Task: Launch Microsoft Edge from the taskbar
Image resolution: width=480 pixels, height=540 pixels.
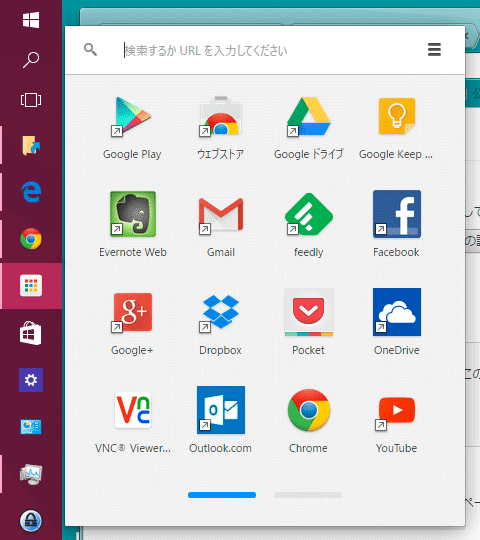Action: (x=31, y=192)
